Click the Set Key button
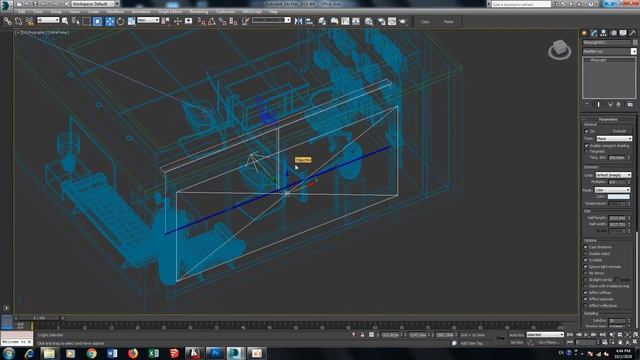Viewport: 640px width, 360px height. [x=516, y=342]
